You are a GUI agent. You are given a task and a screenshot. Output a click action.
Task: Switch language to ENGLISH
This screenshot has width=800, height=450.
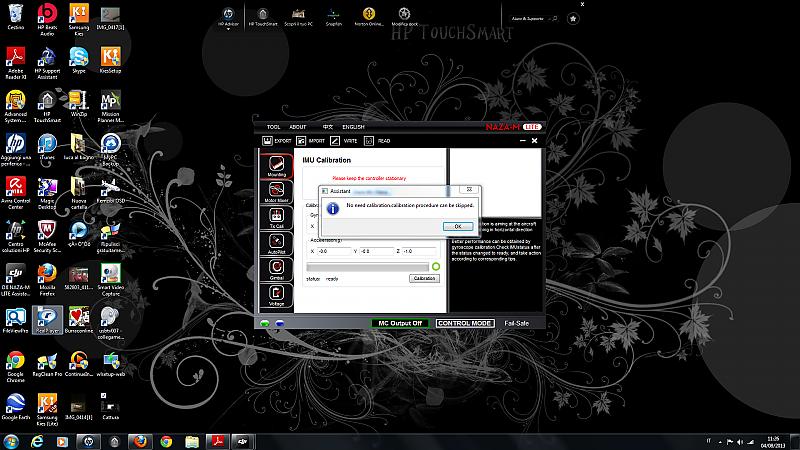click(353, 127)
